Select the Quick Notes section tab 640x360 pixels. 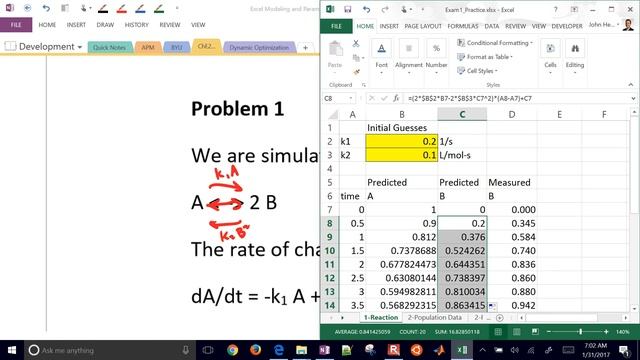[x=109, y=47]
